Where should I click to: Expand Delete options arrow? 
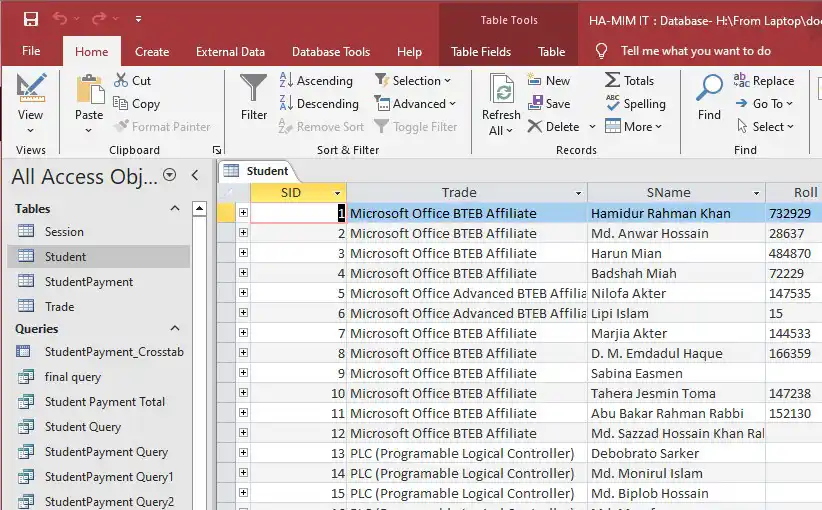(x=592, y=127)
